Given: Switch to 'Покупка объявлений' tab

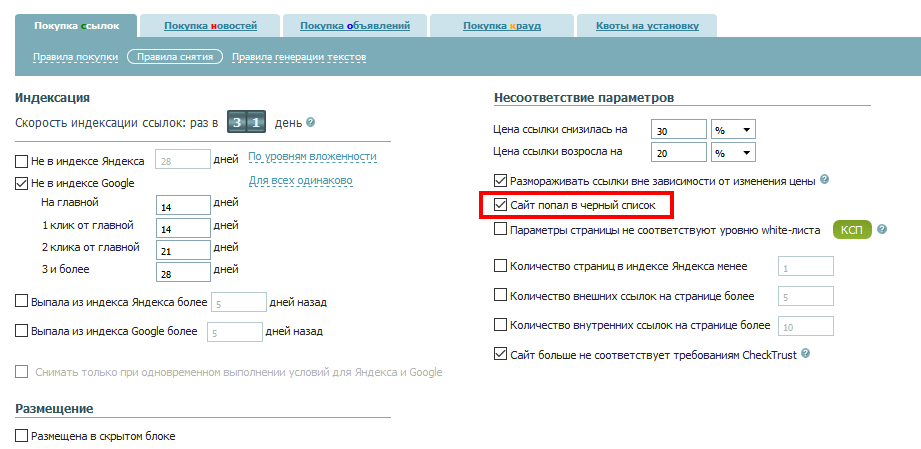Looking at the screenshot, I should coord(355,26).
